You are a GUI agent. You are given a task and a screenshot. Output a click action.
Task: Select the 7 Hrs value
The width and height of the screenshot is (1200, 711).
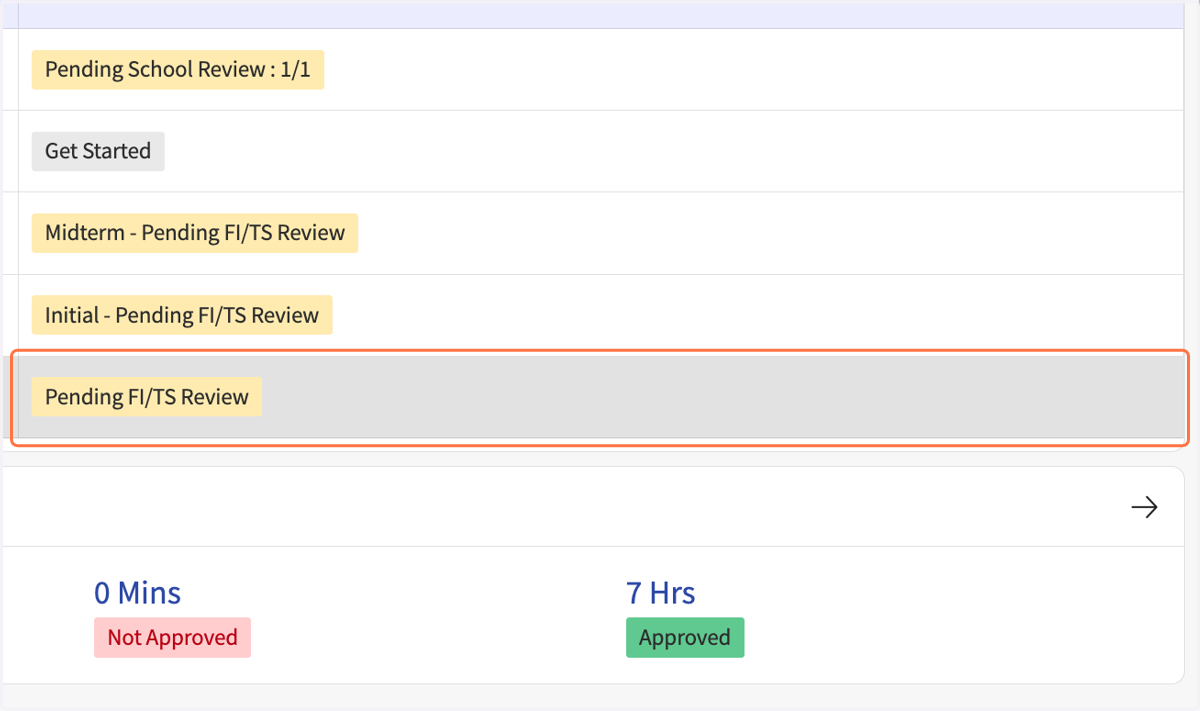click(x=660, y=593)
